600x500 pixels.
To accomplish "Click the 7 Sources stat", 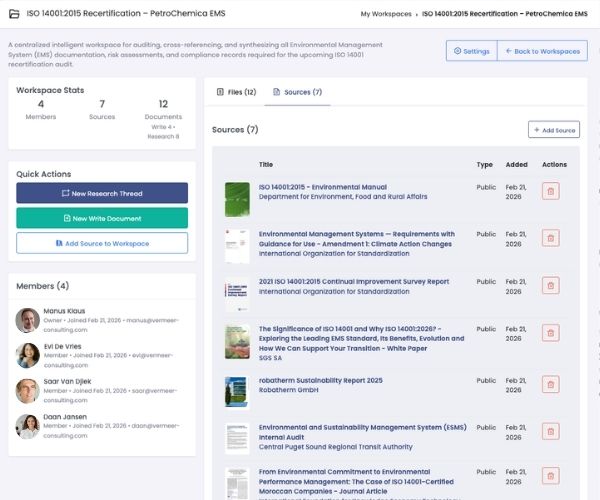I will point(102,110).
